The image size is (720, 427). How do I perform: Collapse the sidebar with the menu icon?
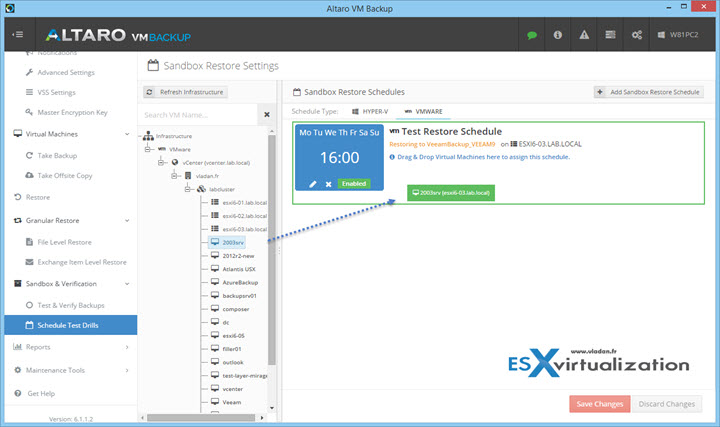click(x=17, y=34)
